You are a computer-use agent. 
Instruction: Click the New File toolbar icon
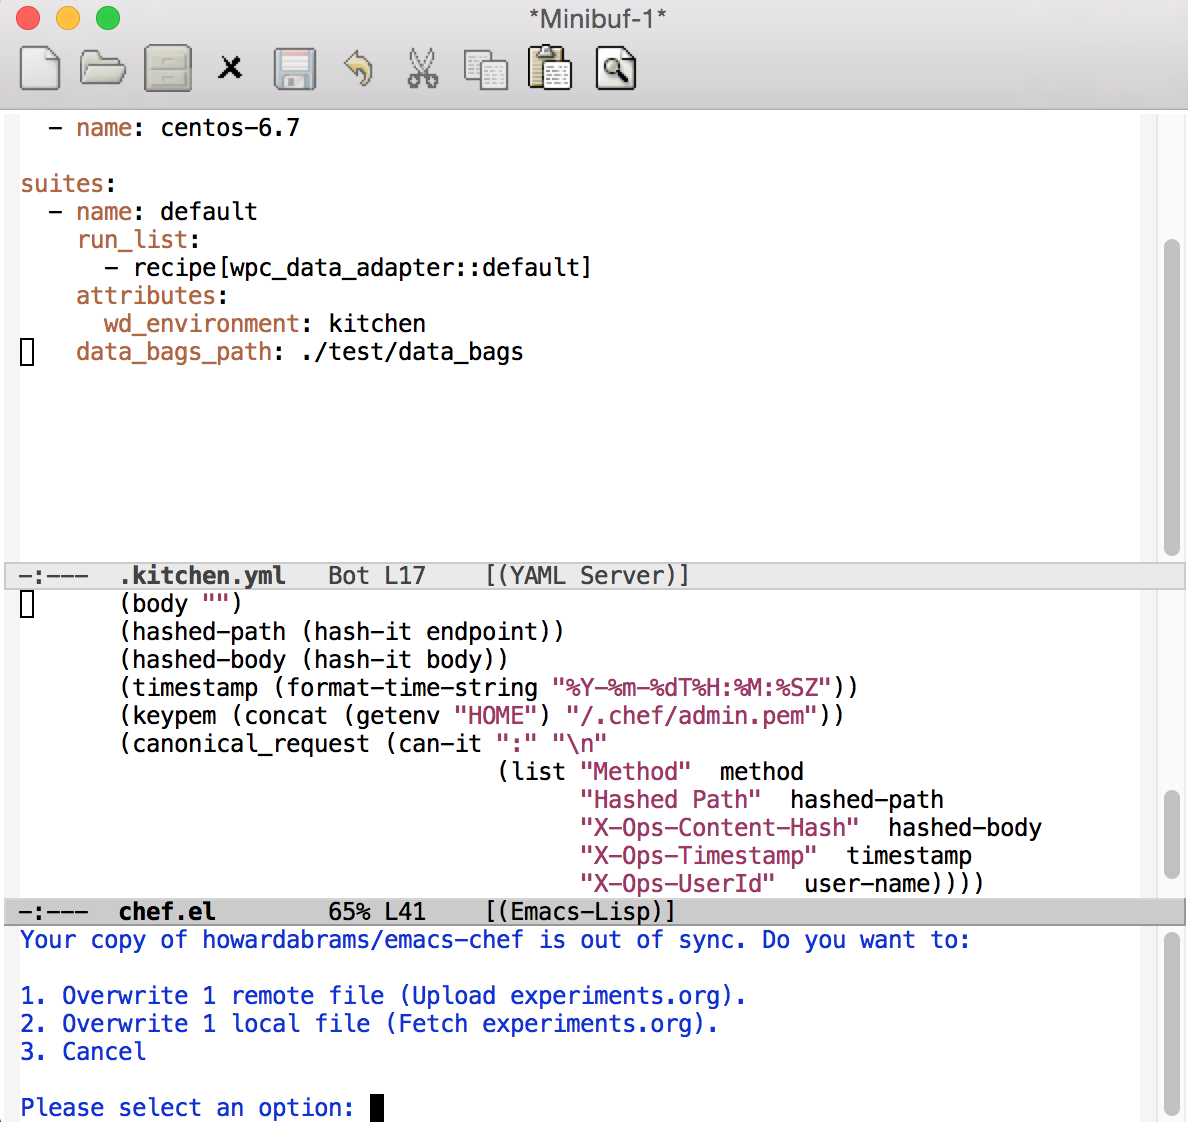pyautogui.click(x=40, y=69)
